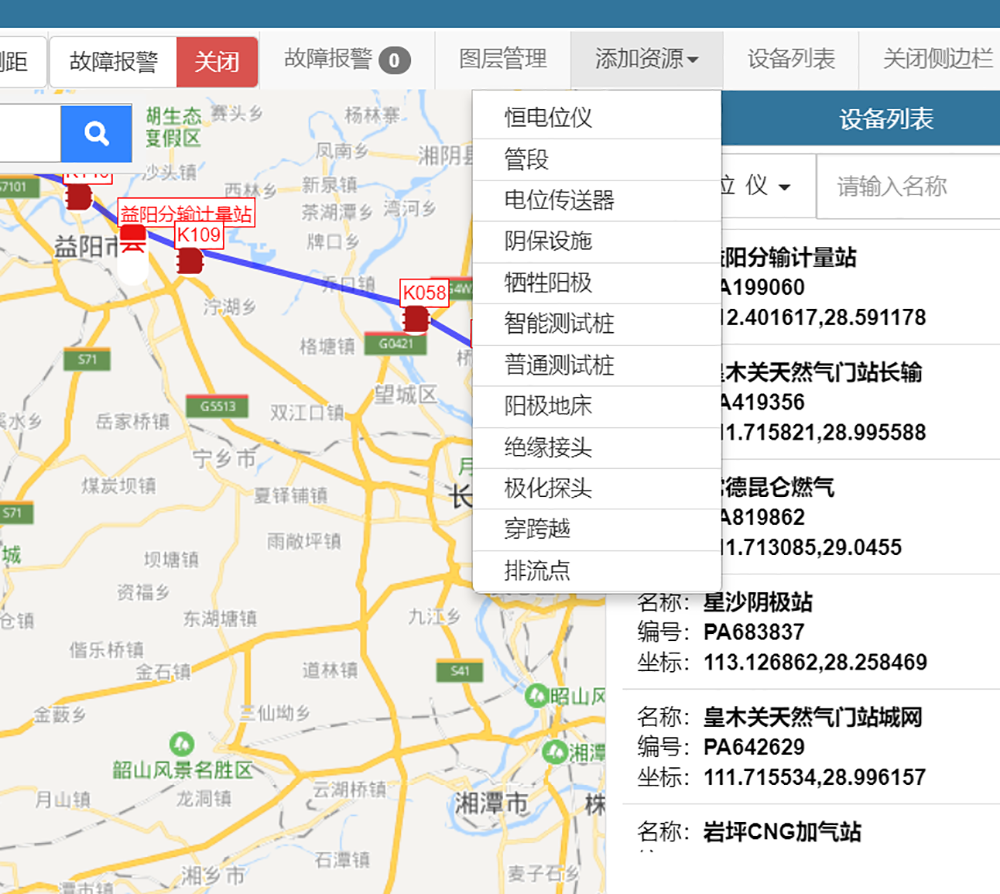Select the K109 test pile marker on the map

[x=190, y=258]
